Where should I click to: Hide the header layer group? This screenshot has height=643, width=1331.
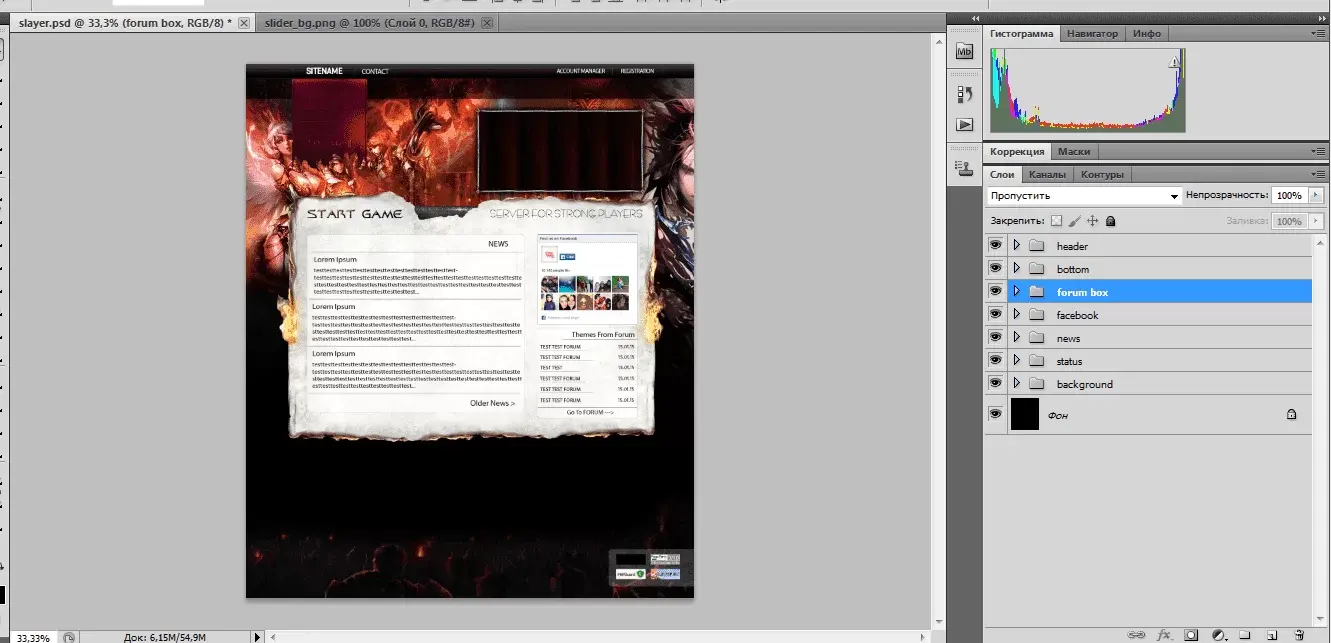995,245
